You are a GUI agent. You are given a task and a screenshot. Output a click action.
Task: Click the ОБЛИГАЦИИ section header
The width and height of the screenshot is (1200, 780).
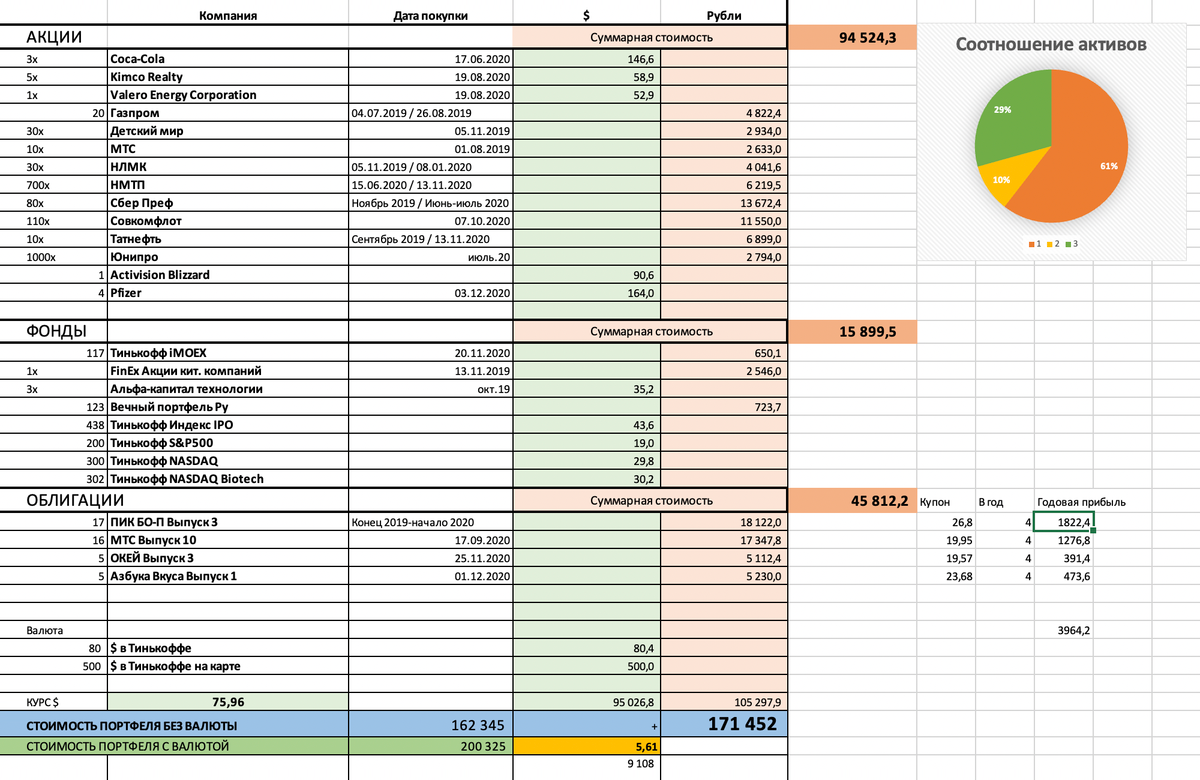75,500
